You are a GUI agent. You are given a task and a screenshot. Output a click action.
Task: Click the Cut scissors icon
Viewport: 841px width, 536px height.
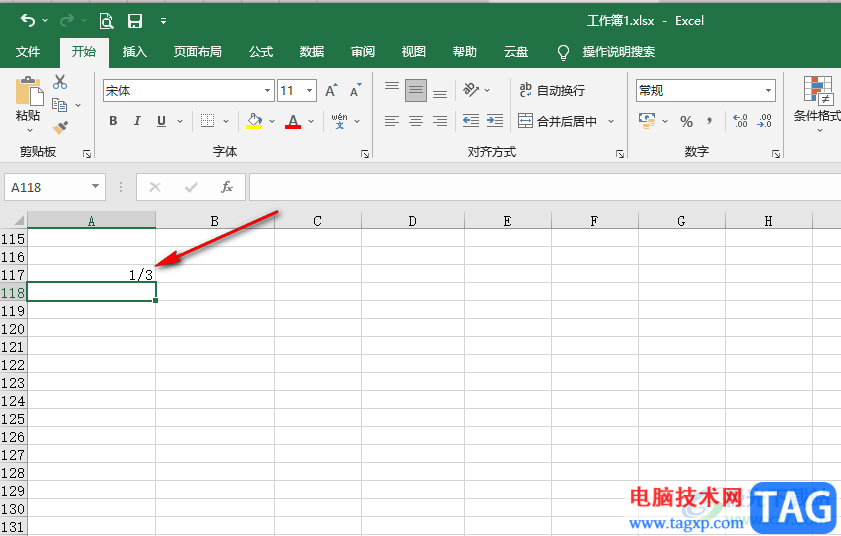pyautogui.click(x=60, y=82)
